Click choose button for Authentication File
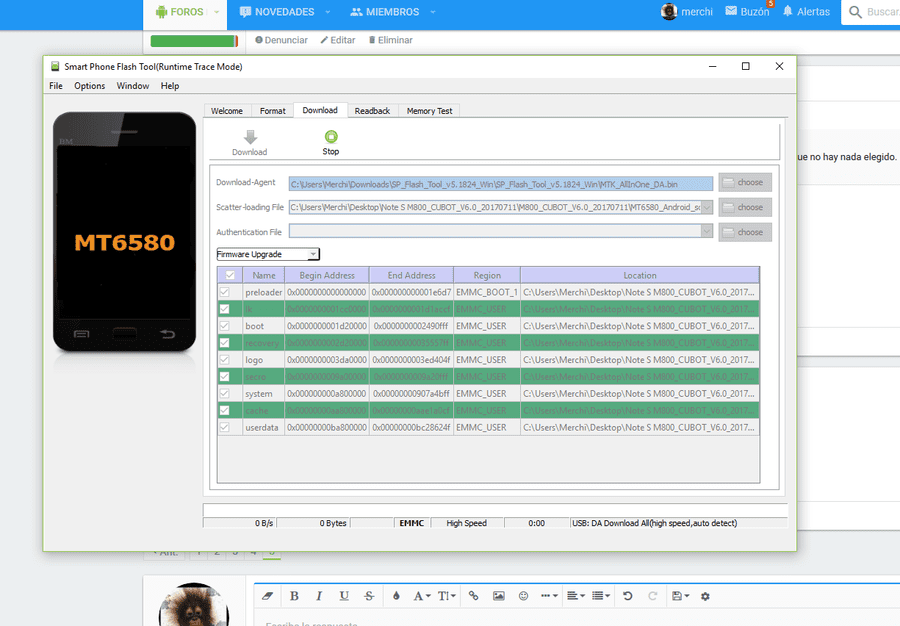 [x=745, y=232]
